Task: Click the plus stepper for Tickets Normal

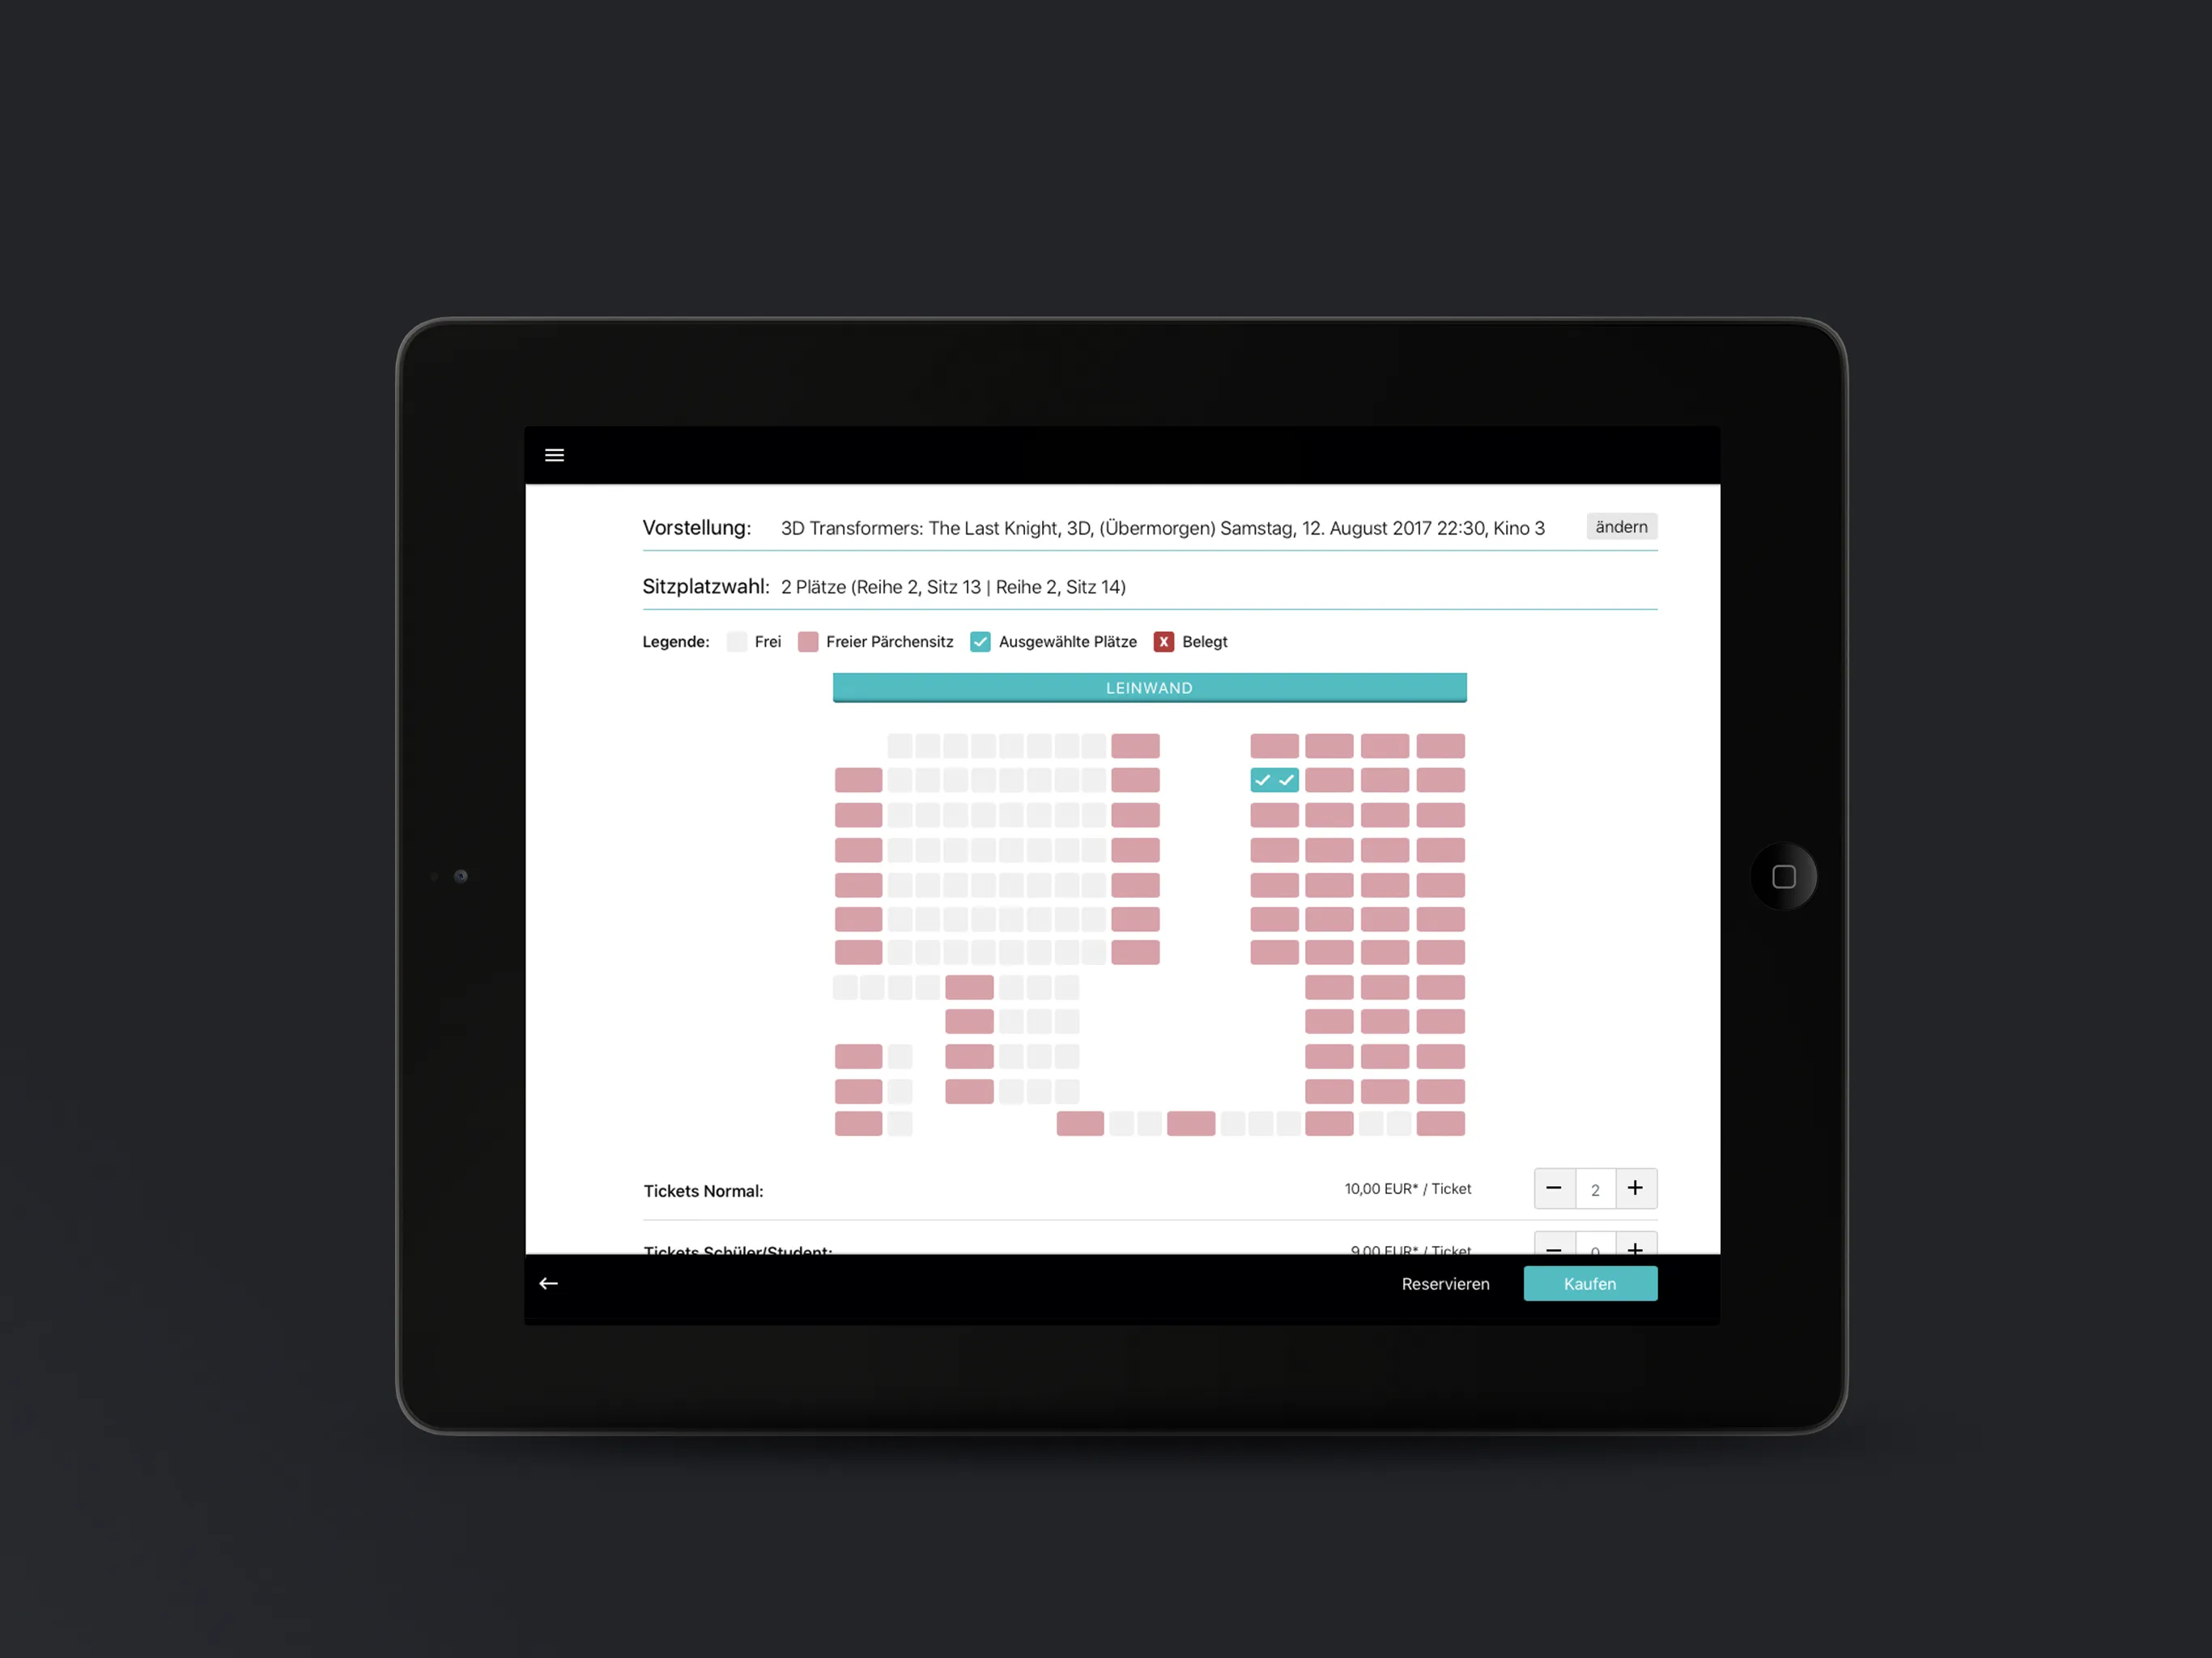Action: [1636, 1189]
